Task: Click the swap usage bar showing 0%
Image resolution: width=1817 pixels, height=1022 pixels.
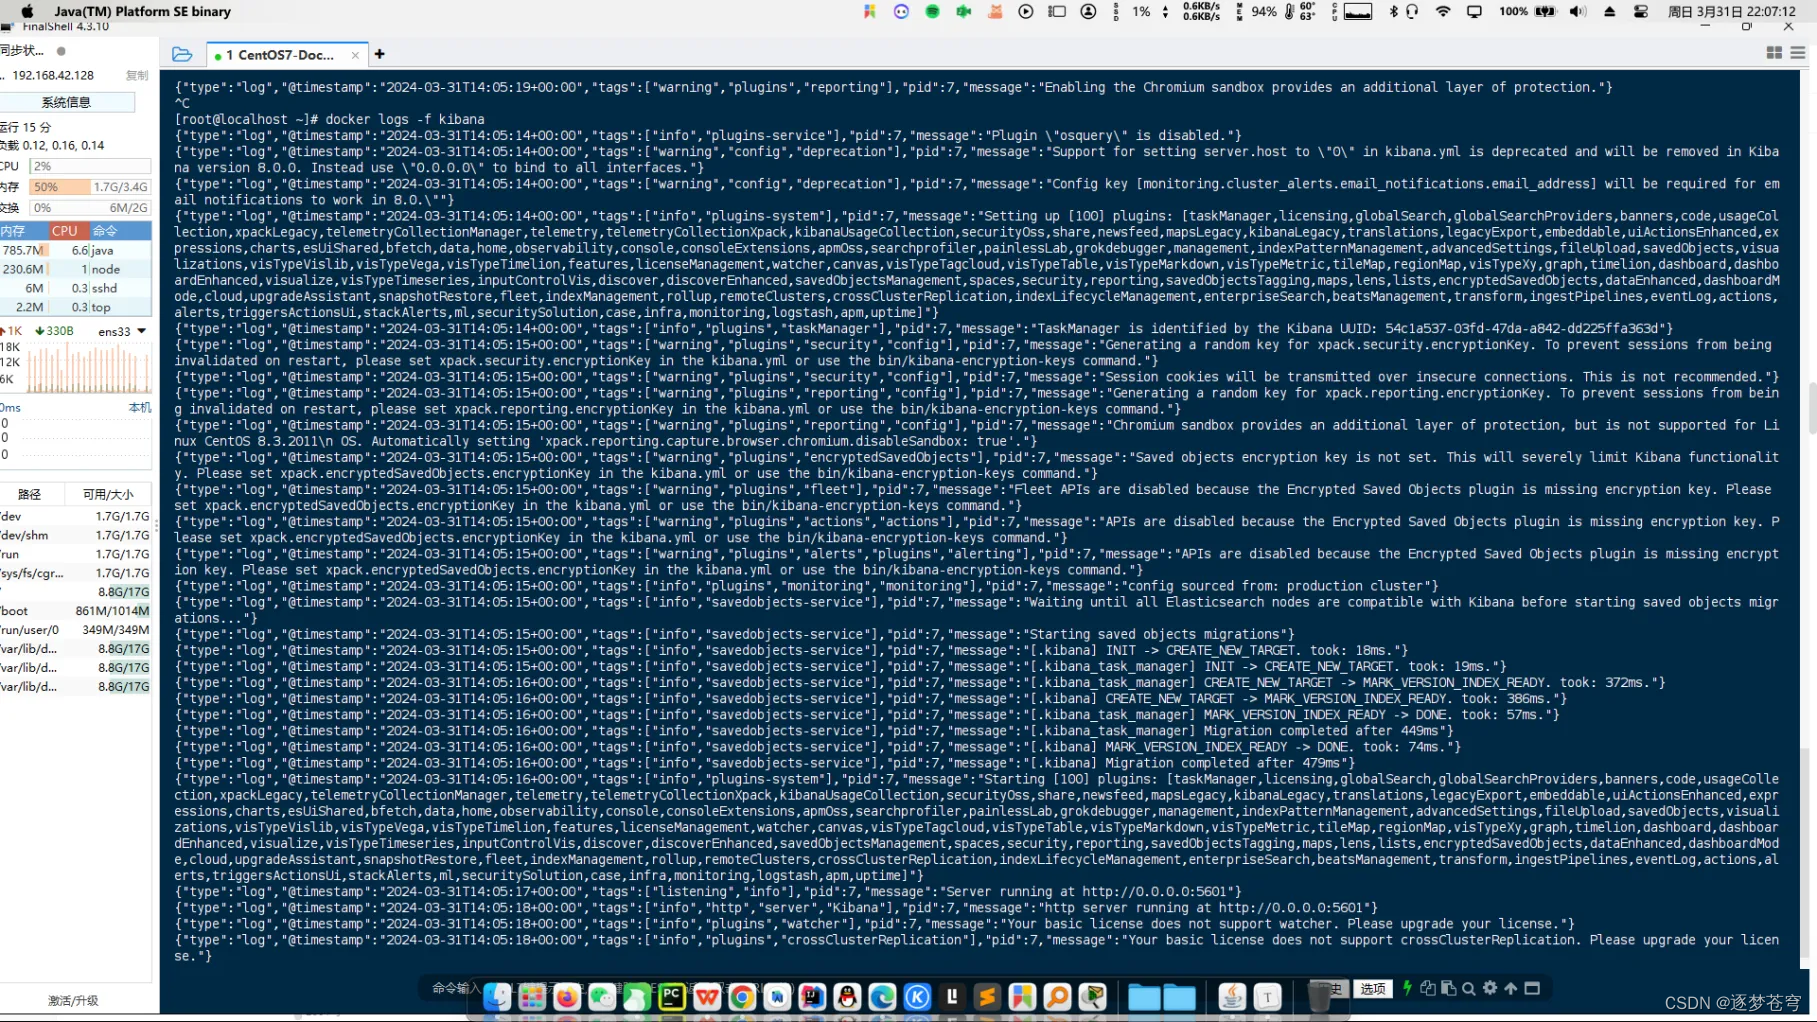Action: click(90, 208)
